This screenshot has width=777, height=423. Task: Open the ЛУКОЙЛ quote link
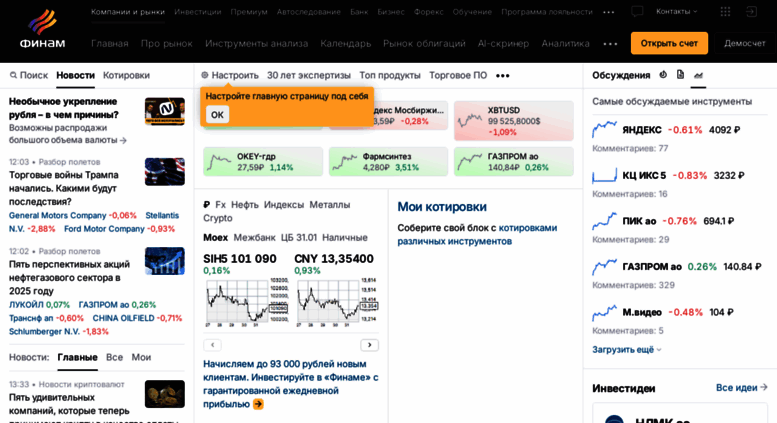pos(26,305)
